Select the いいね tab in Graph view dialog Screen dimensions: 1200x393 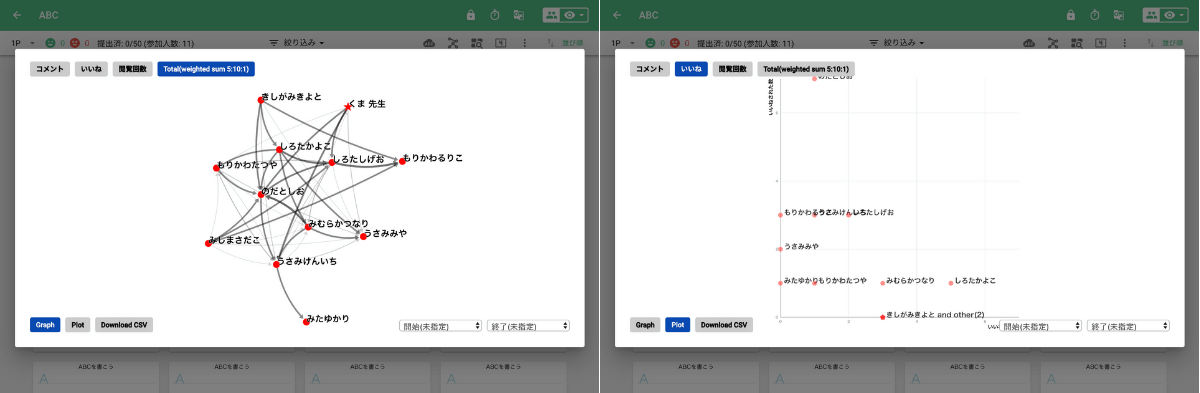click(x=91, y=69)
